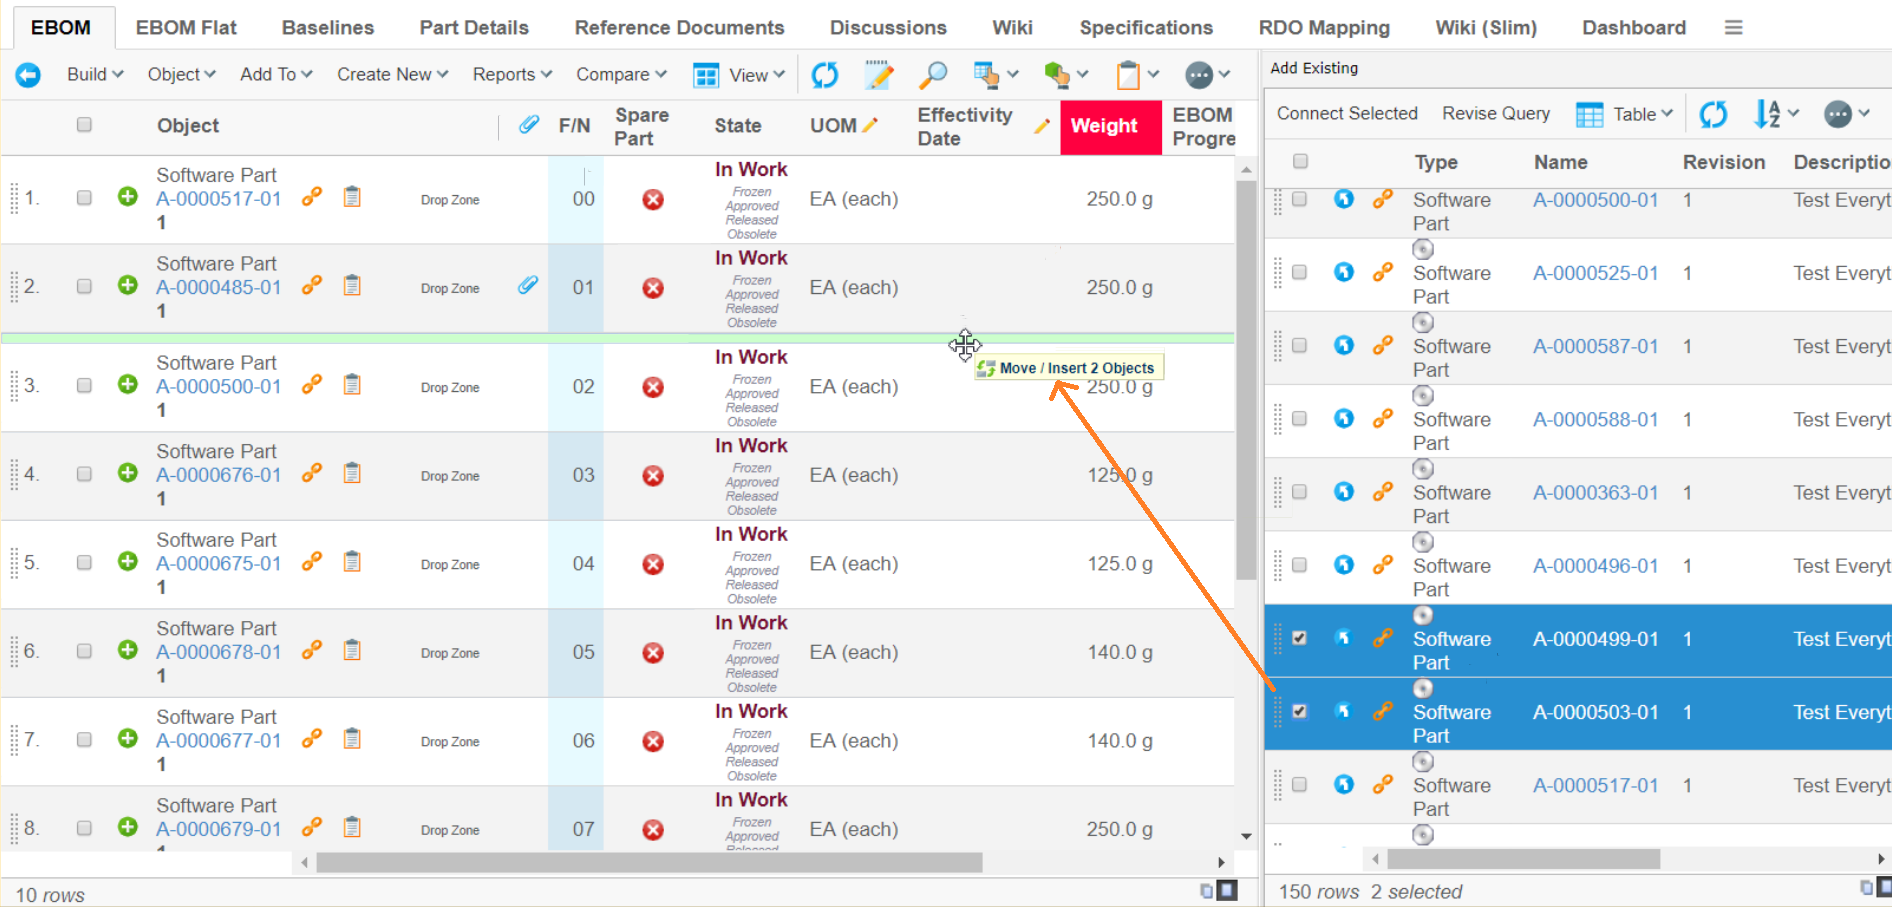The image size is (1892, 907).
Task: Click the edit pencil notepad icon
Action: tap(879, 75)
